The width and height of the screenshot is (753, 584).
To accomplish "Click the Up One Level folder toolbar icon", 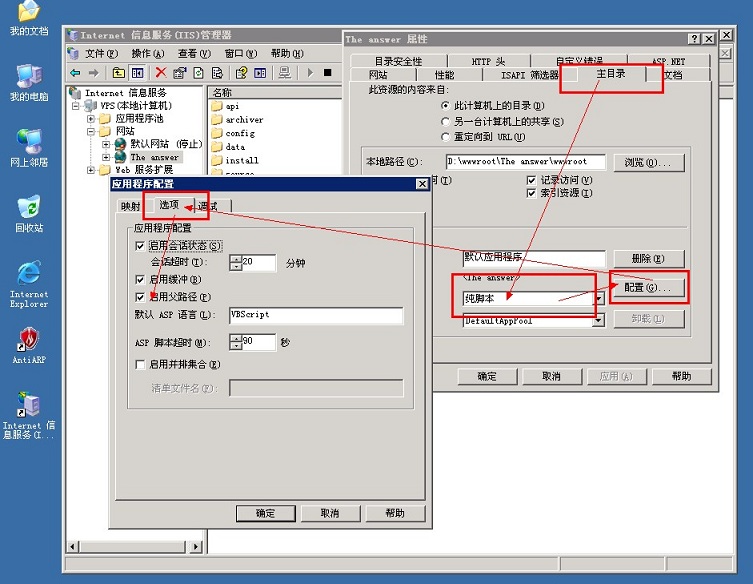I will [119, 73].
